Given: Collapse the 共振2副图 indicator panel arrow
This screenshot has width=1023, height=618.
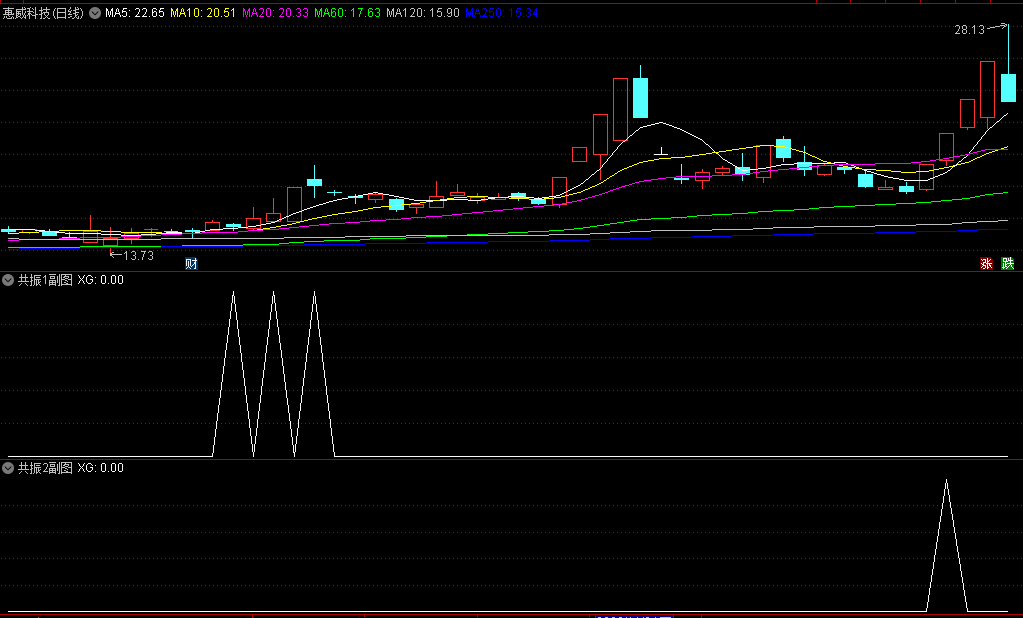Looking at the screenshot, I should pos(8,468).
